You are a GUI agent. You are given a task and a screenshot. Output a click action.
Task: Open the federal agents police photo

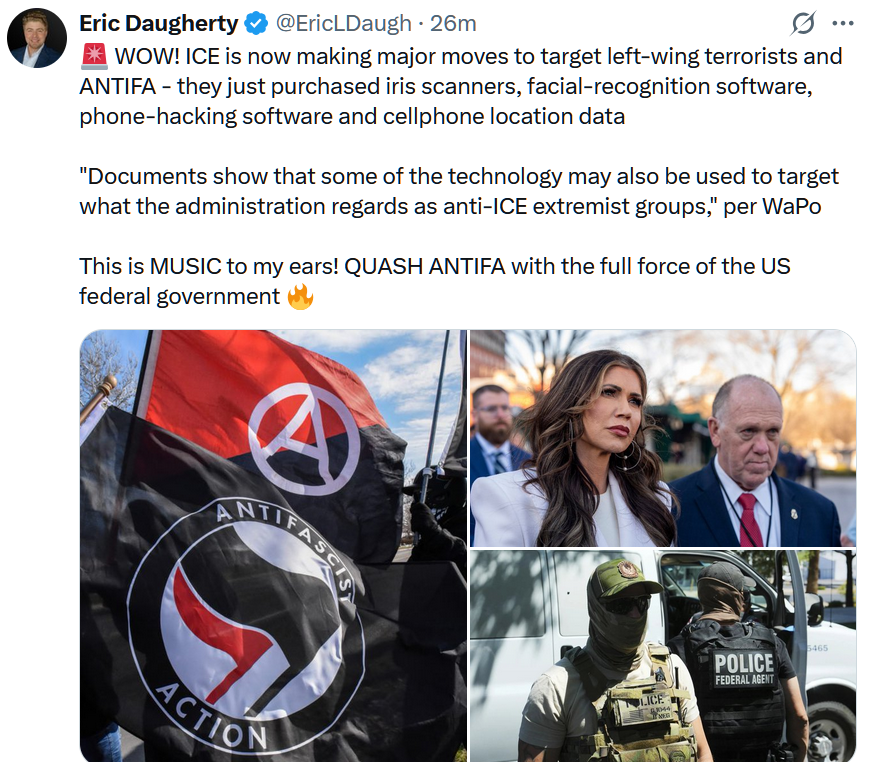(663, 656)
